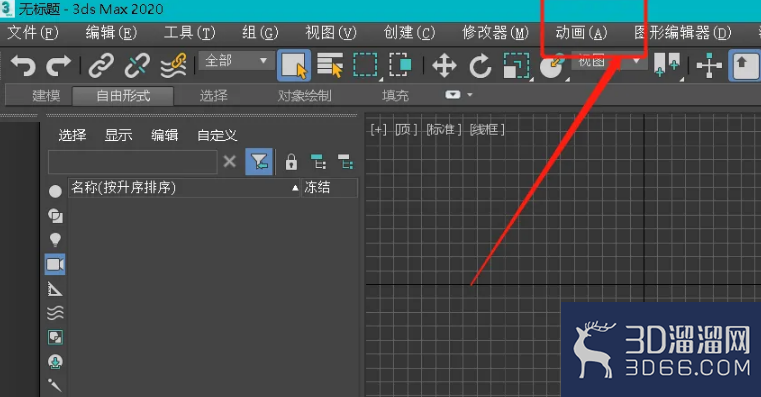Open Scene Explorer 选择 menu
This screenshot has height=397, width=761.
click(x=72, y=135)
